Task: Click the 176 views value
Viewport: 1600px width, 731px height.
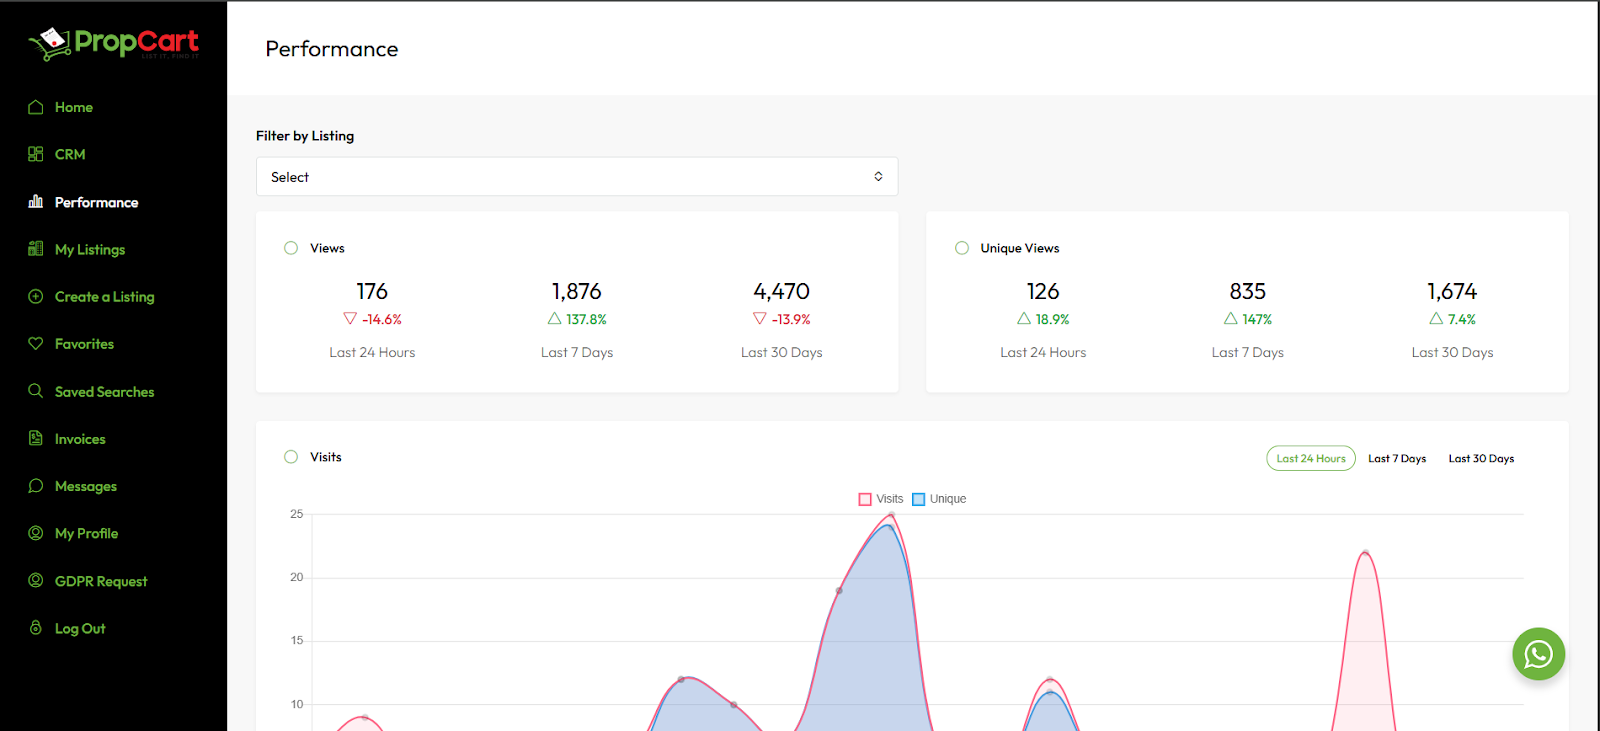Action: point(372,291)
